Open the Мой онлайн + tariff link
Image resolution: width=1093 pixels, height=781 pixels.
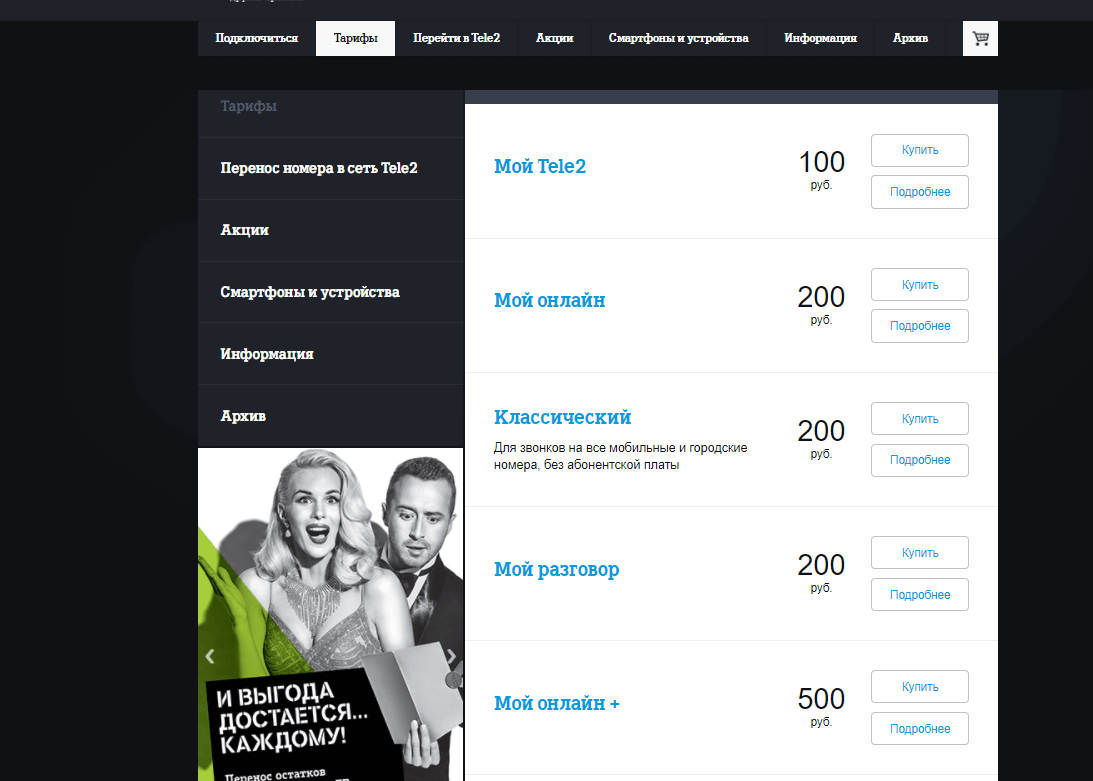pos(557,703)
